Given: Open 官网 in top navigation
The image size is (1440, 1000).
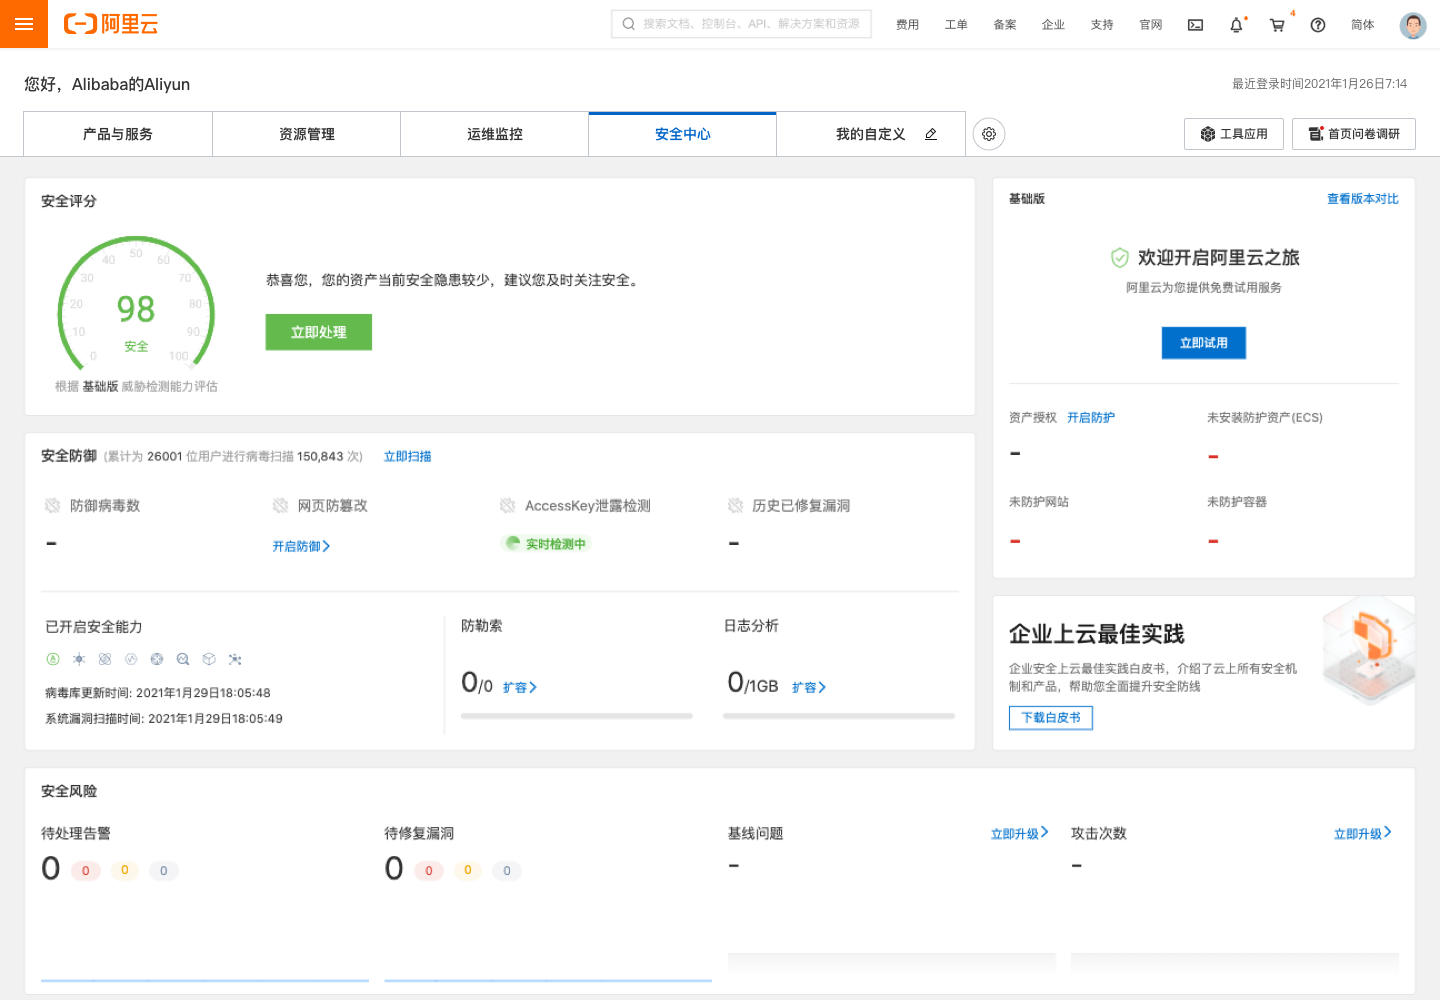Looking at the screenshot, I should click(1151, 25).
